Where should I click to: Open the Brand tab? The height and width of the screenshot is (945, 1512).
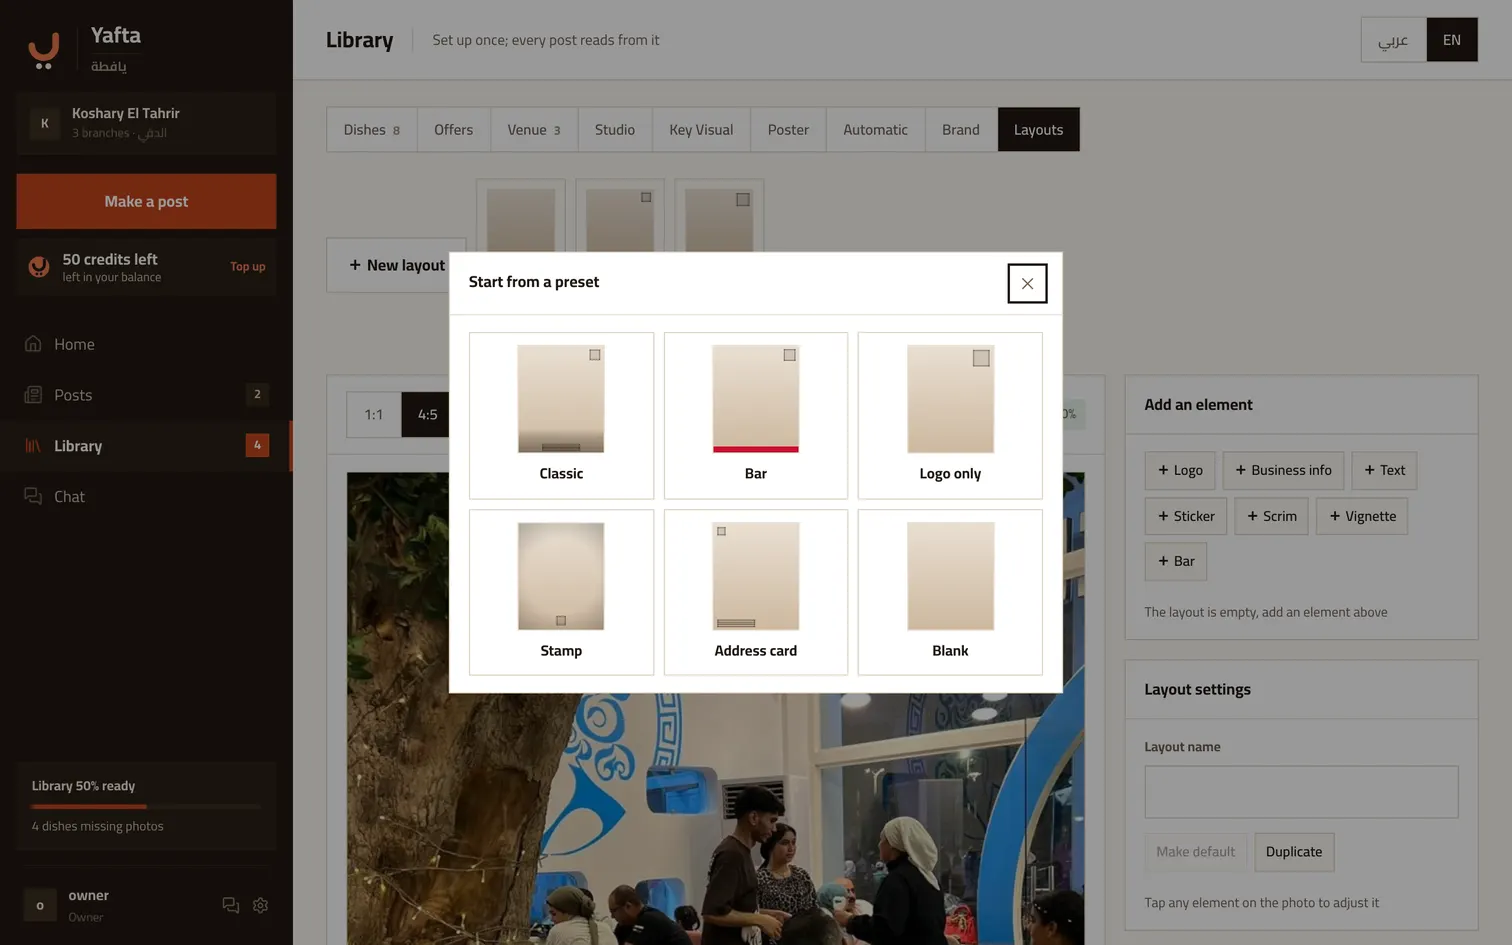(961, 130)
